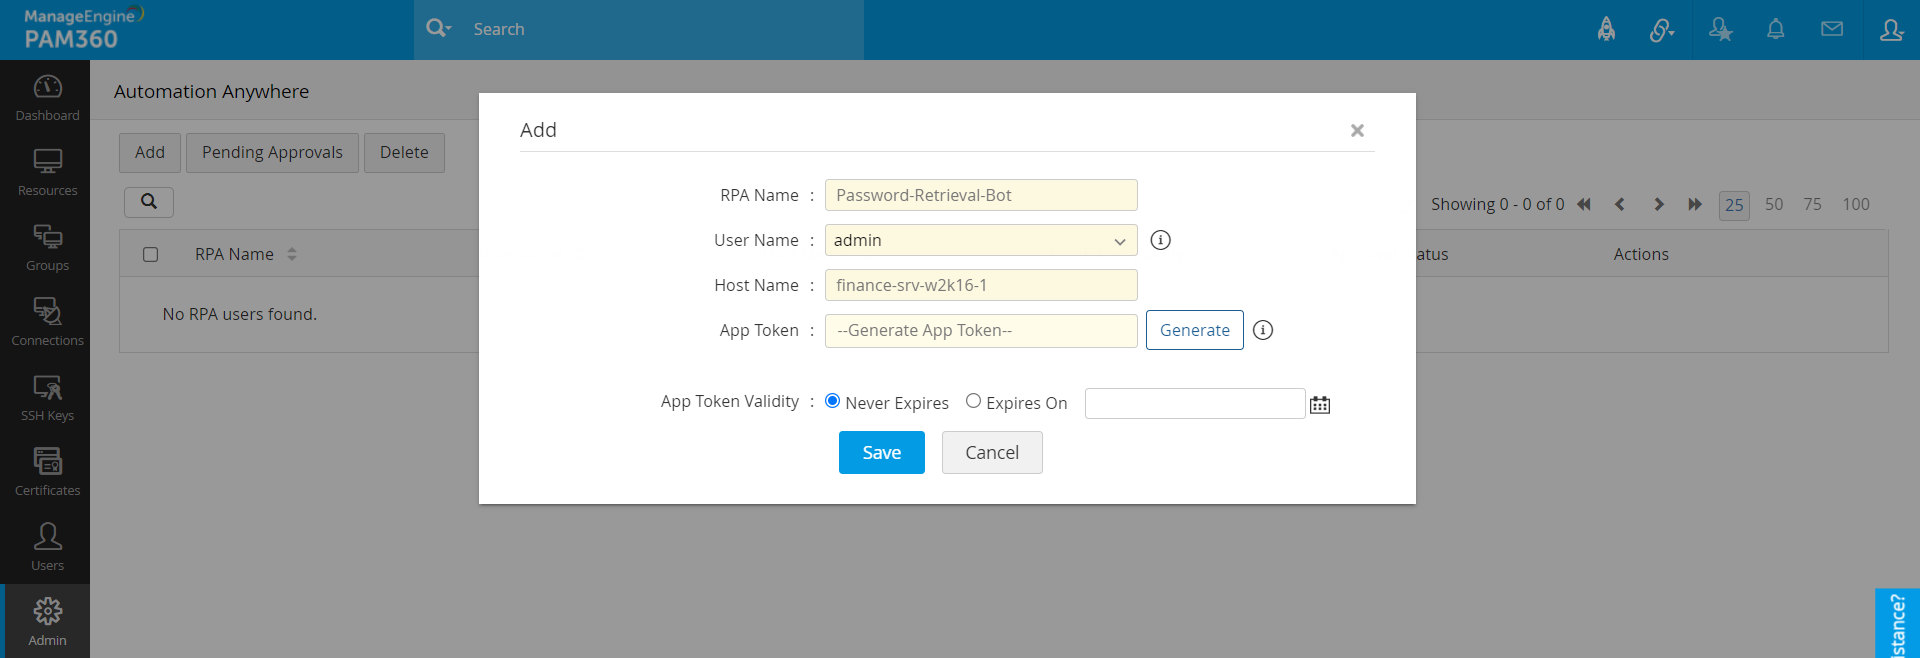The width and height of the screenshot is (1920, 658).
Task: Open the search options dropdown arrow
Action: coord(448,29)
